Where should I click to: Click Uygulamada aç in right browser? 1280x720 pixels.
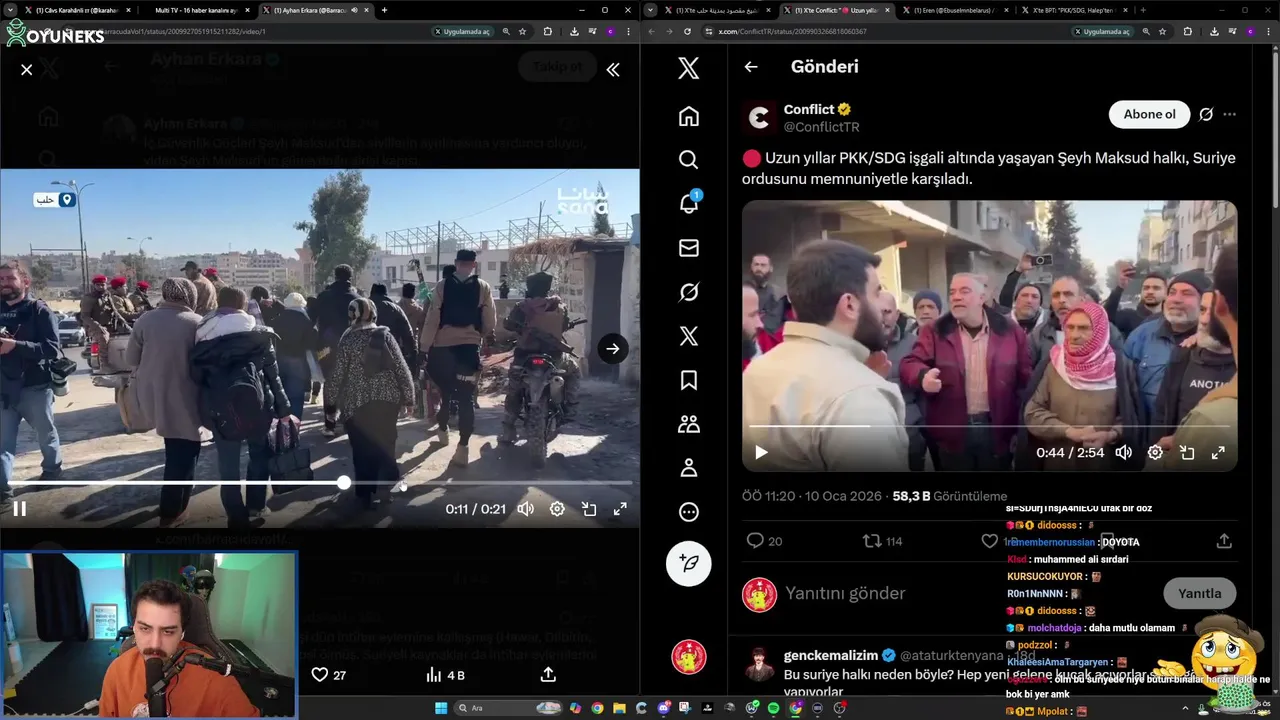point(1104,31)
